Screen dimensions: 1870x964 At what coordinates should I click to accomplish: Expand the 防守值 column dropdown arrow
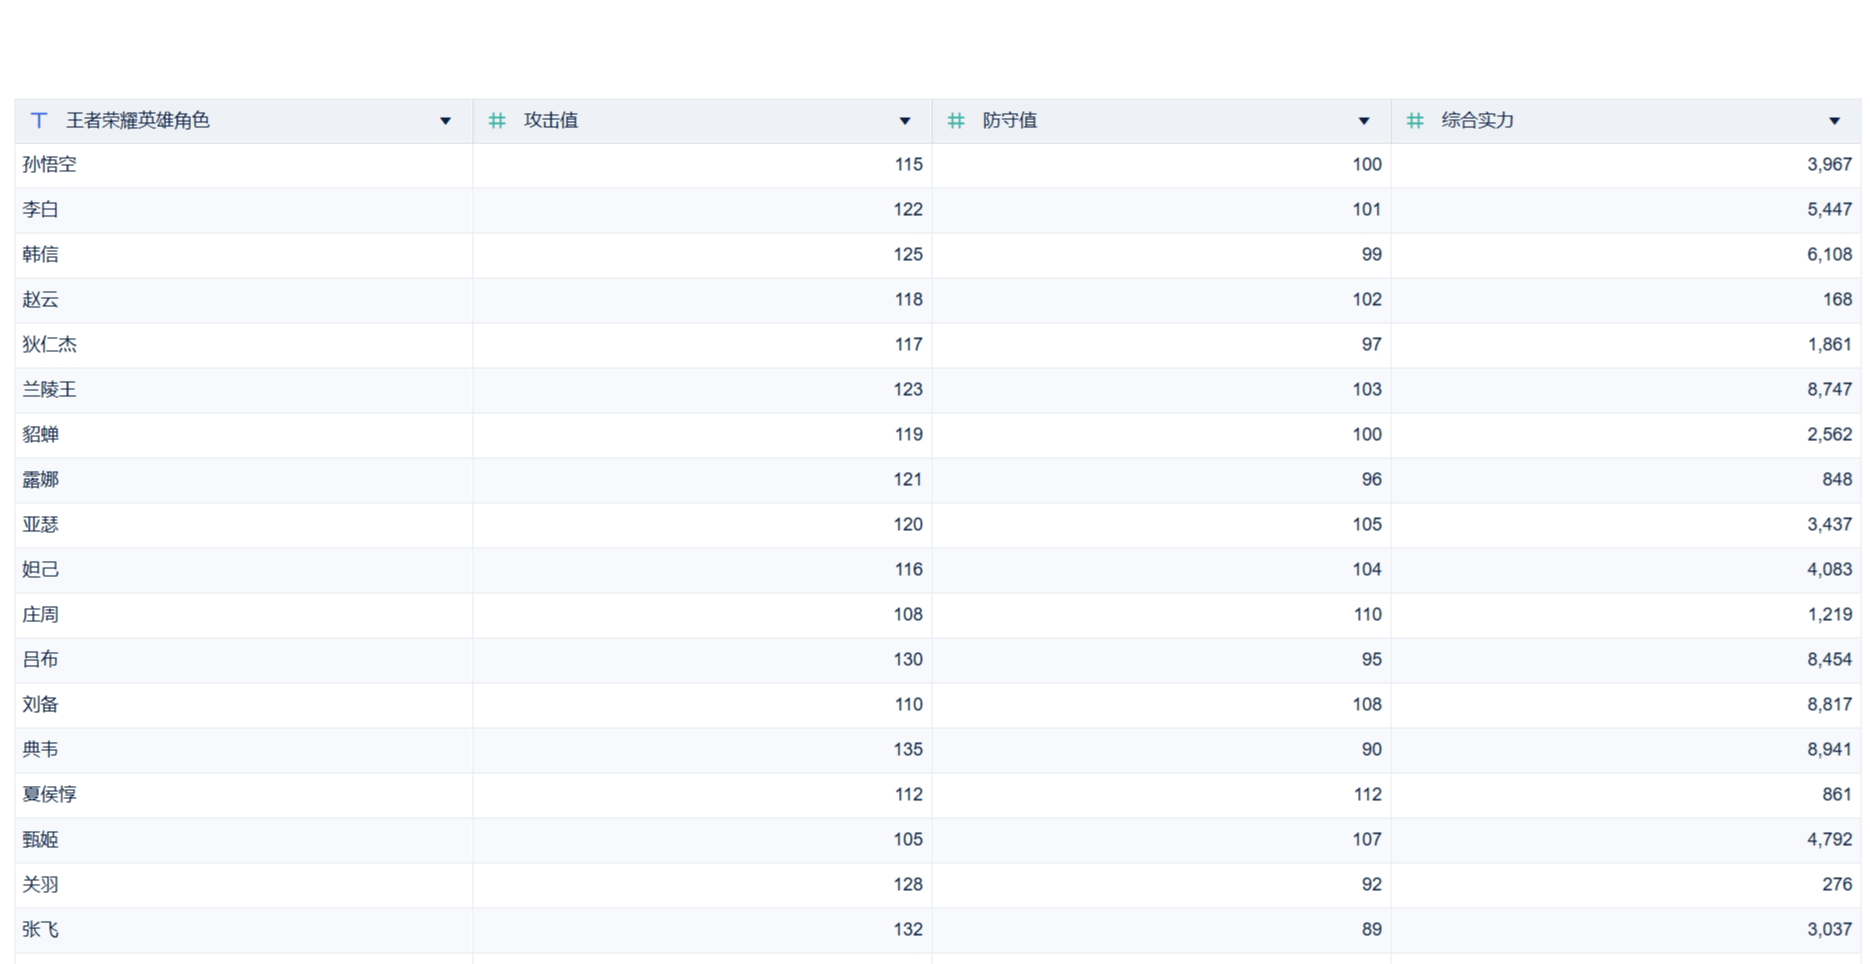(x=1364, y=121)
